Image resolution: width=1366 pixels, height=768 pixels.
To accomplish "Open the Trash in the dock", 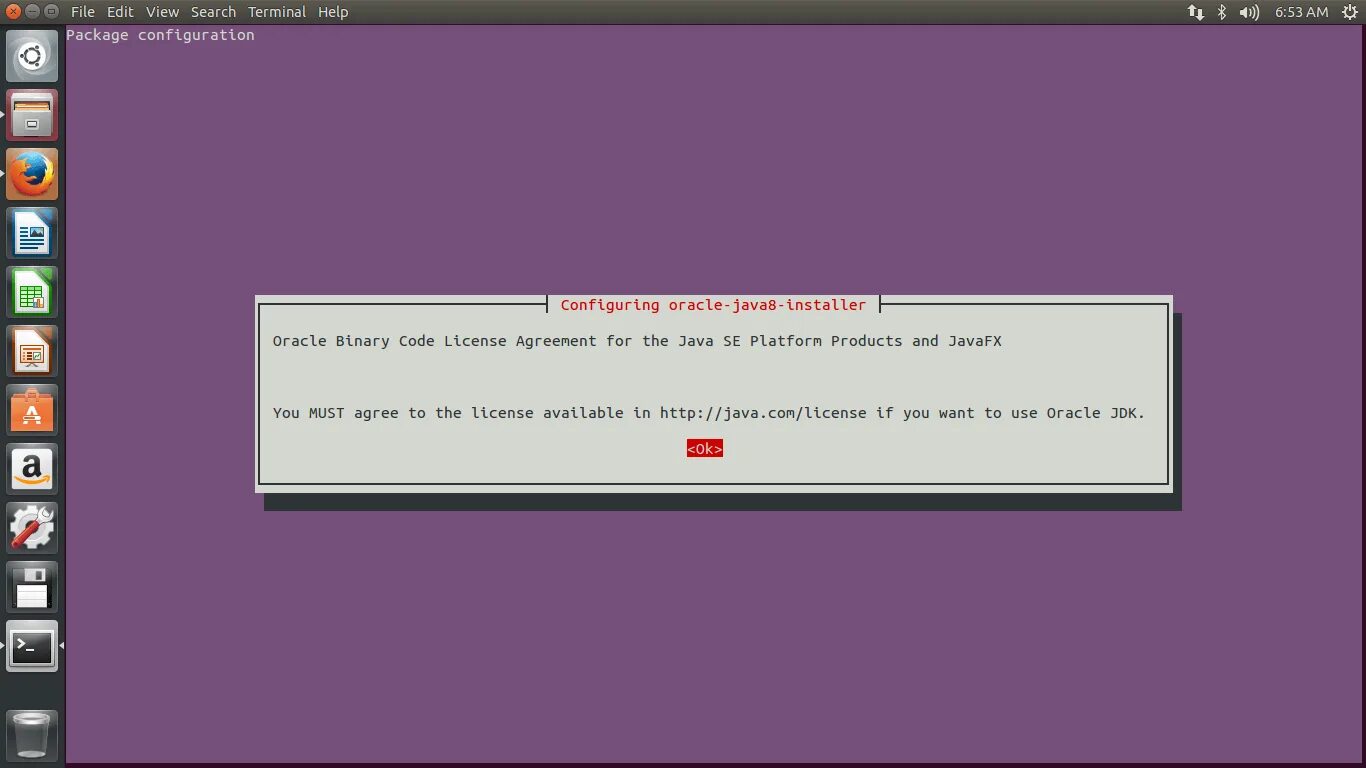I will point(32,735).
